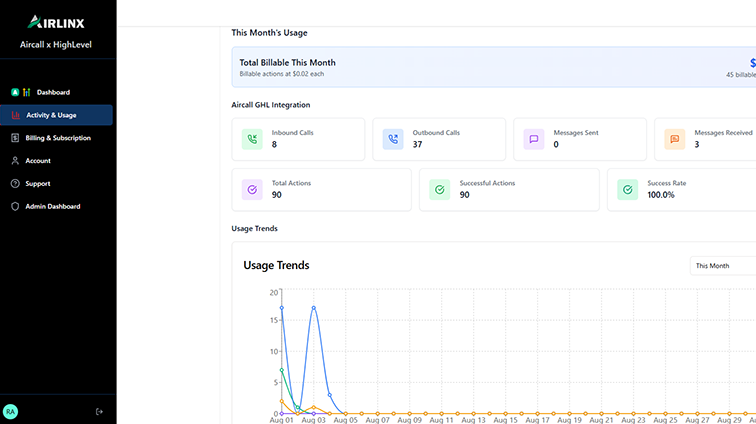
Task: Select Activity & Usage in sidebar
Action: [56, 115]
